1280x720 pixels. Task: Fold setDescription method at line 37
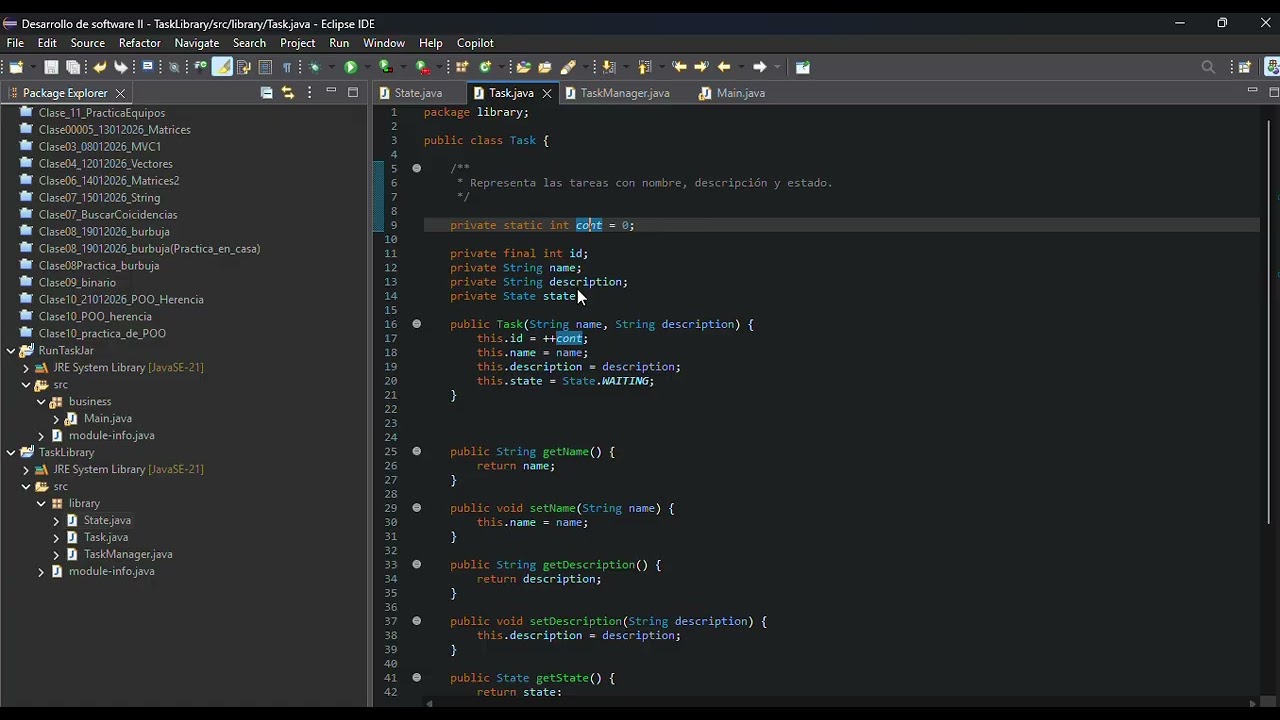417,621
